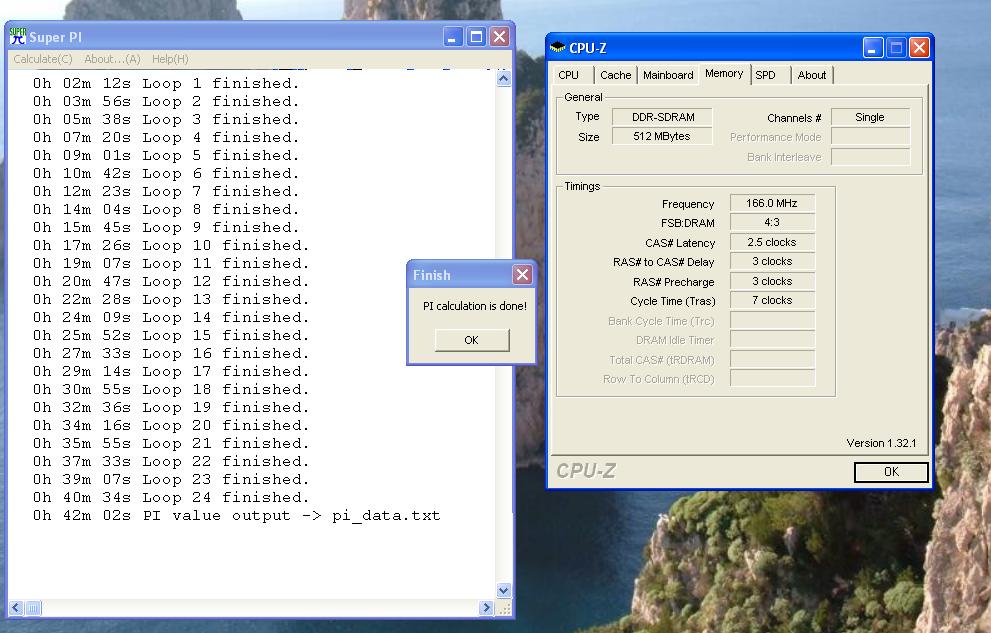Image resolution: width=991 pixels, height=633 pixels.
Task: Click the FSB:DRAM value 4:3
Action: point(772,222)
